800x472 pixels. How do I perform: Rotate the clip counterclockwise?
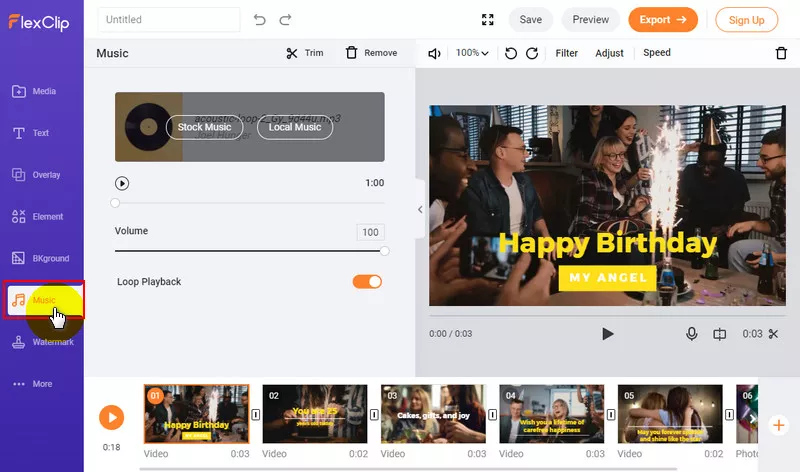point(511,53)
